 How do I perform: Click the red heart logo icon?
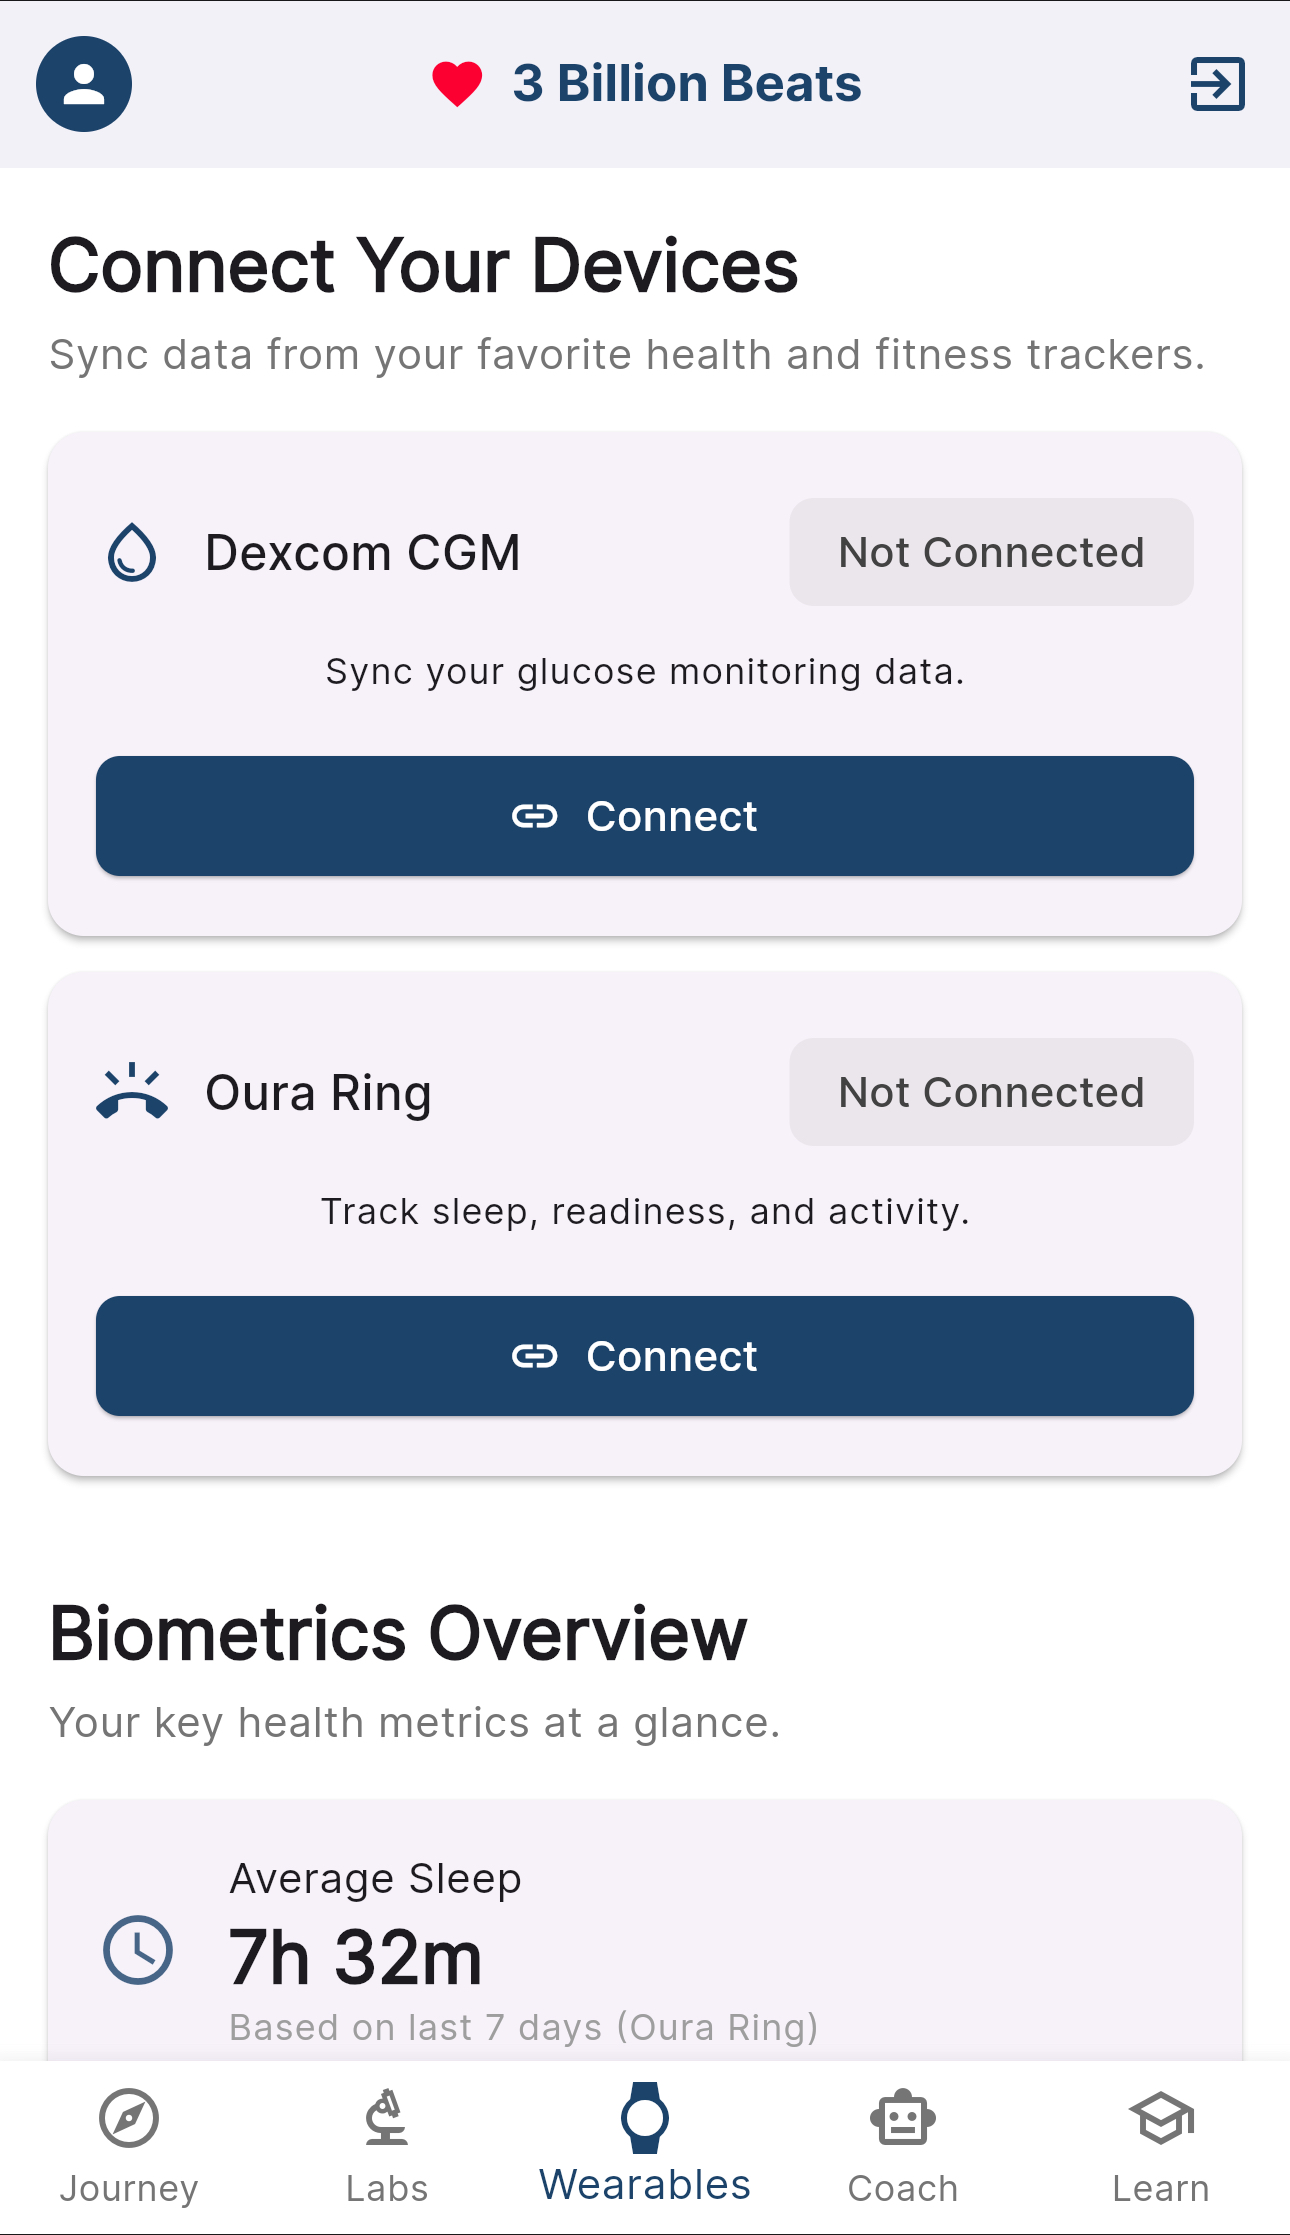[x=456, y=83]
